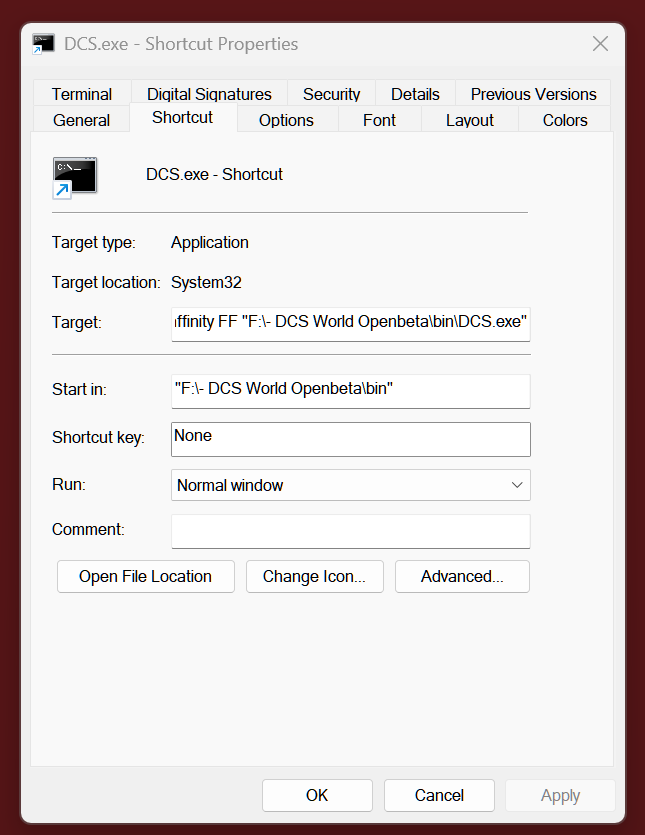This screenshot has height=835, width=645.
Task: Click the "Run:" label
Action: click(x=69, y=484)
